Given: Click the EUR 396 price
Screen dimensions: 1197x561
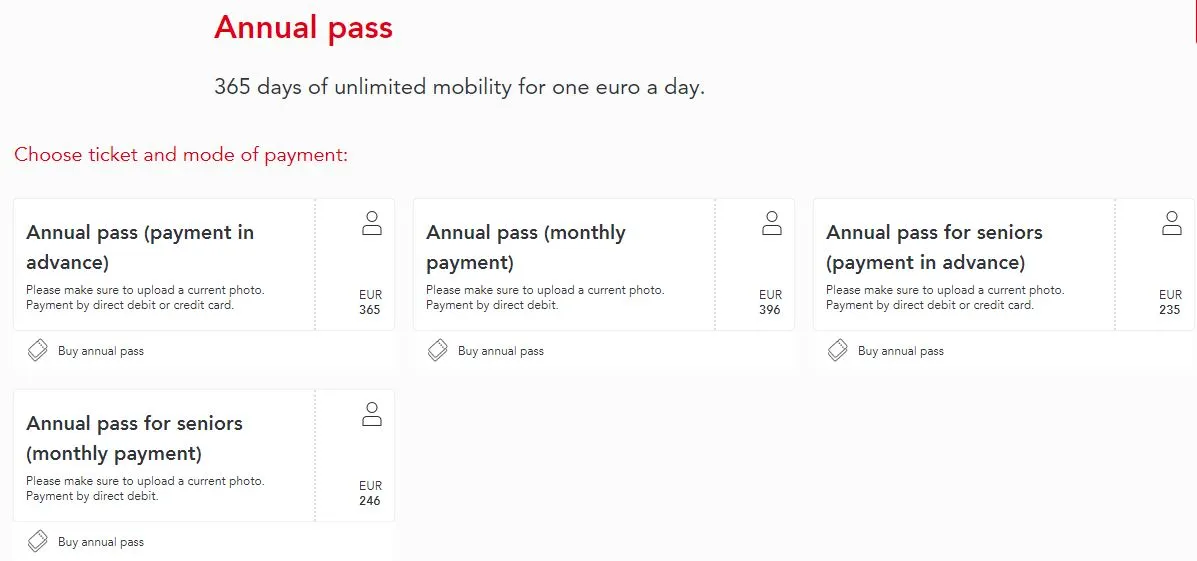Looking at the screenshot, I should click(x=770, y=302).
